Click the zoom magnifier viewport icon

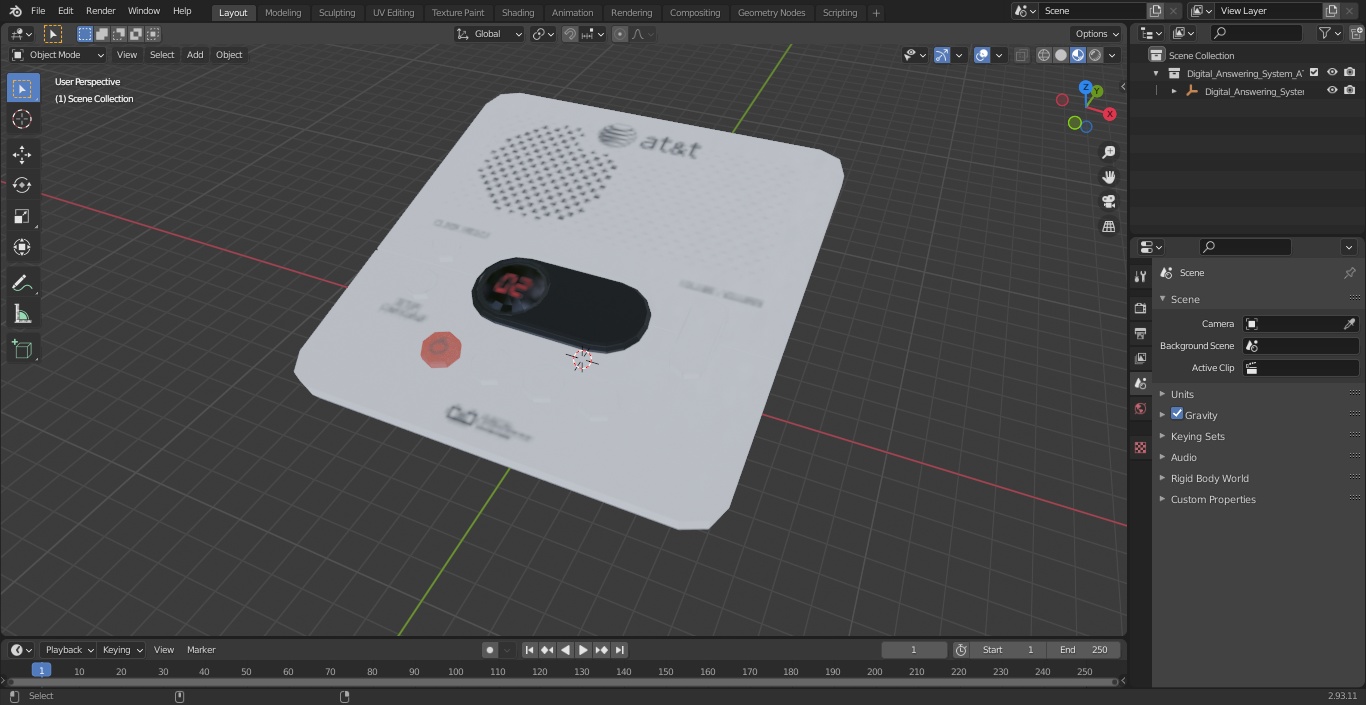pos(1108,152)
